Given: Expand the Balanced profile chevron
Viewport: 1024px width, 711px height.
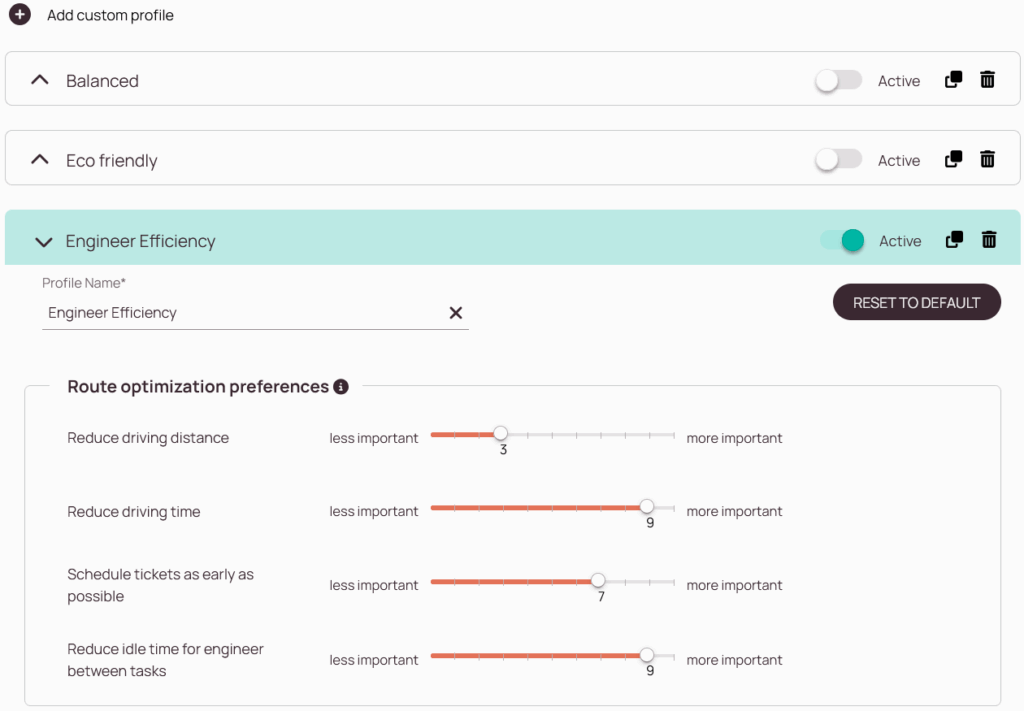Looking at the screenshot, I should 40,80.
